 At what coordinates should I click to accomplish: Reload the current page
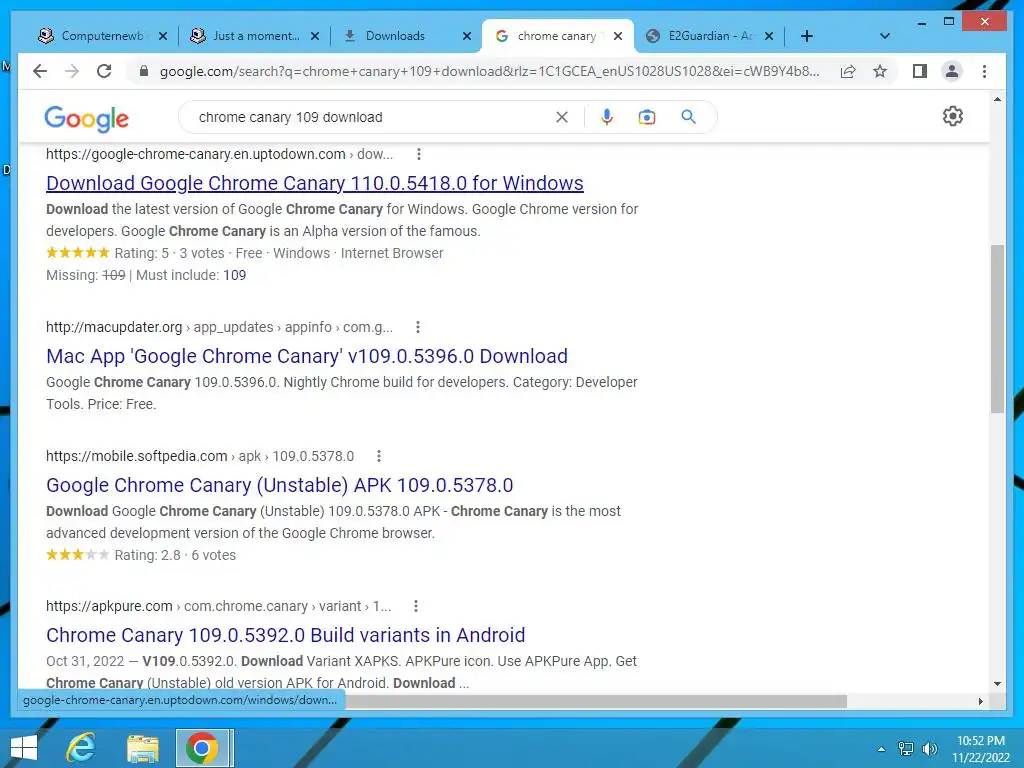click(x=104, y=71)
